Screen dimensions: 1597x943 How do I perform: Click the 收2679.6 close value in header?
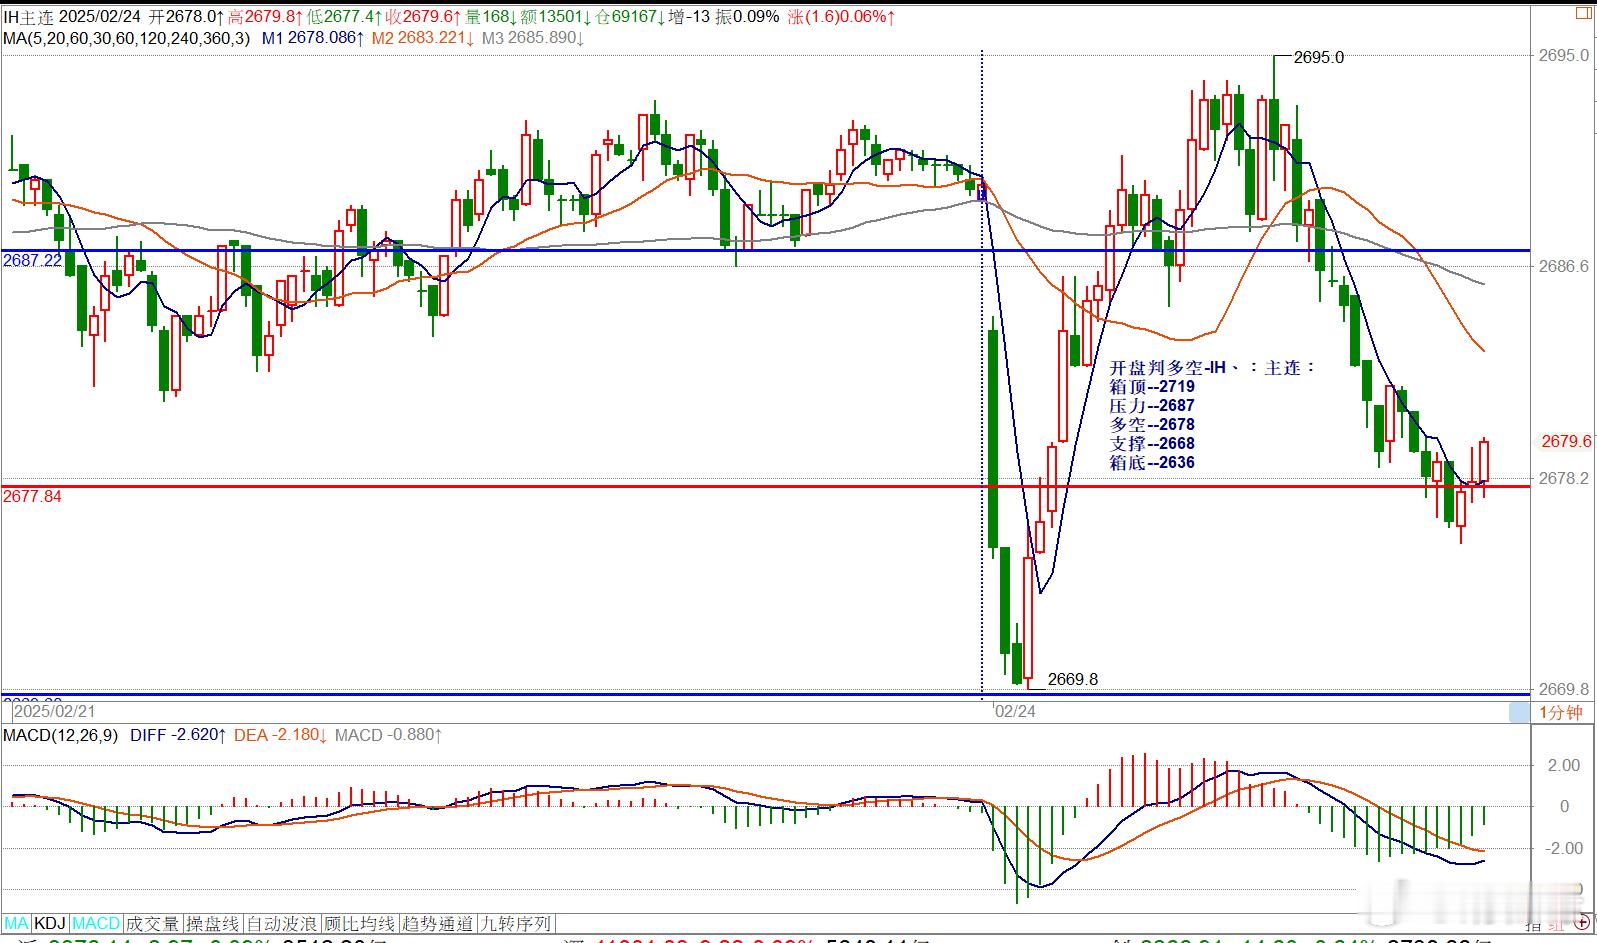click(423, 16)
